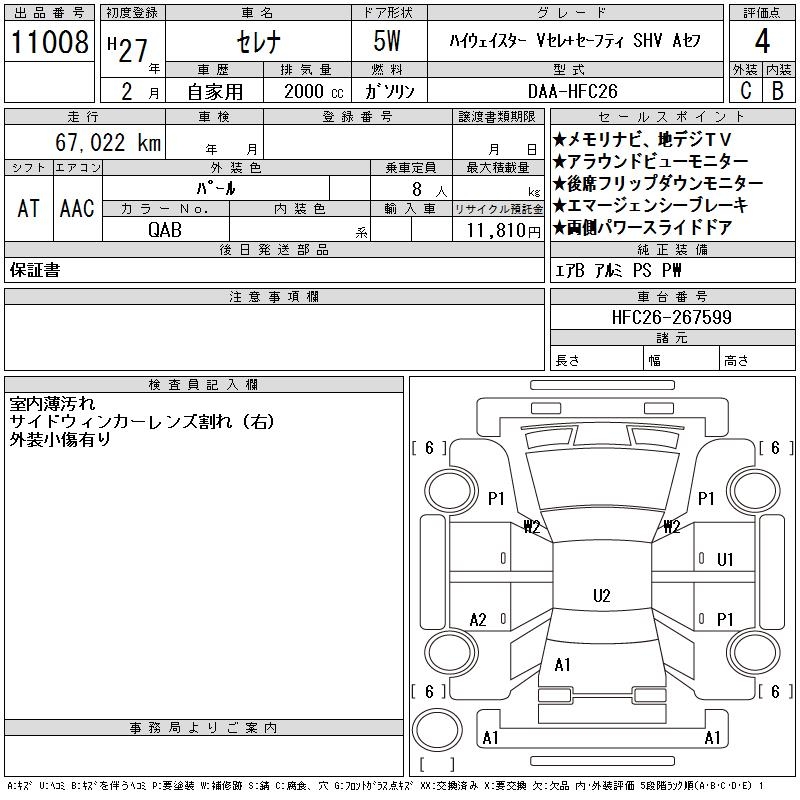Select the first registration year H27

pos(128,50)
